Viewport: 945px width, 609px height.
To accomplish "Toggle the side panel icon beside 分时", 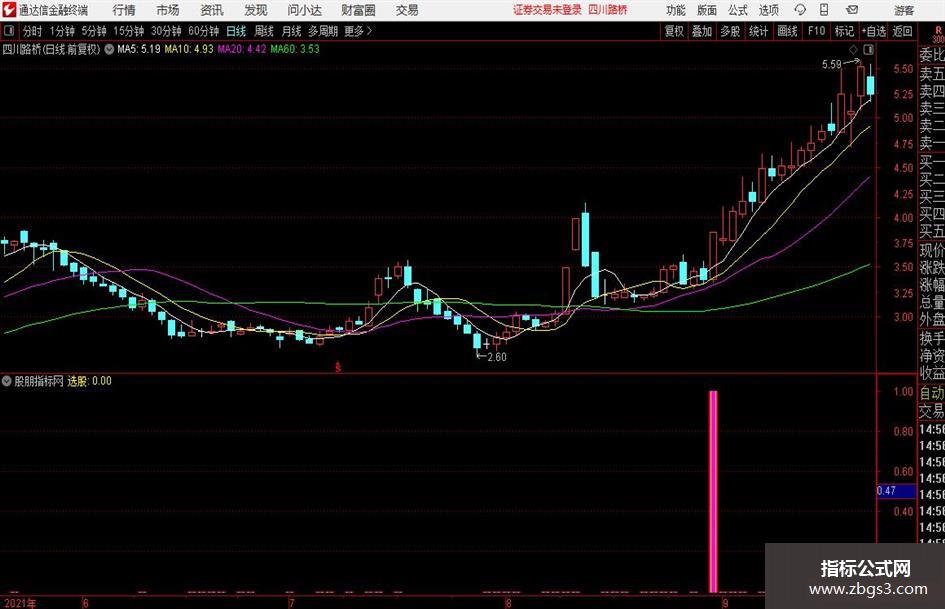I will [9, 31].
